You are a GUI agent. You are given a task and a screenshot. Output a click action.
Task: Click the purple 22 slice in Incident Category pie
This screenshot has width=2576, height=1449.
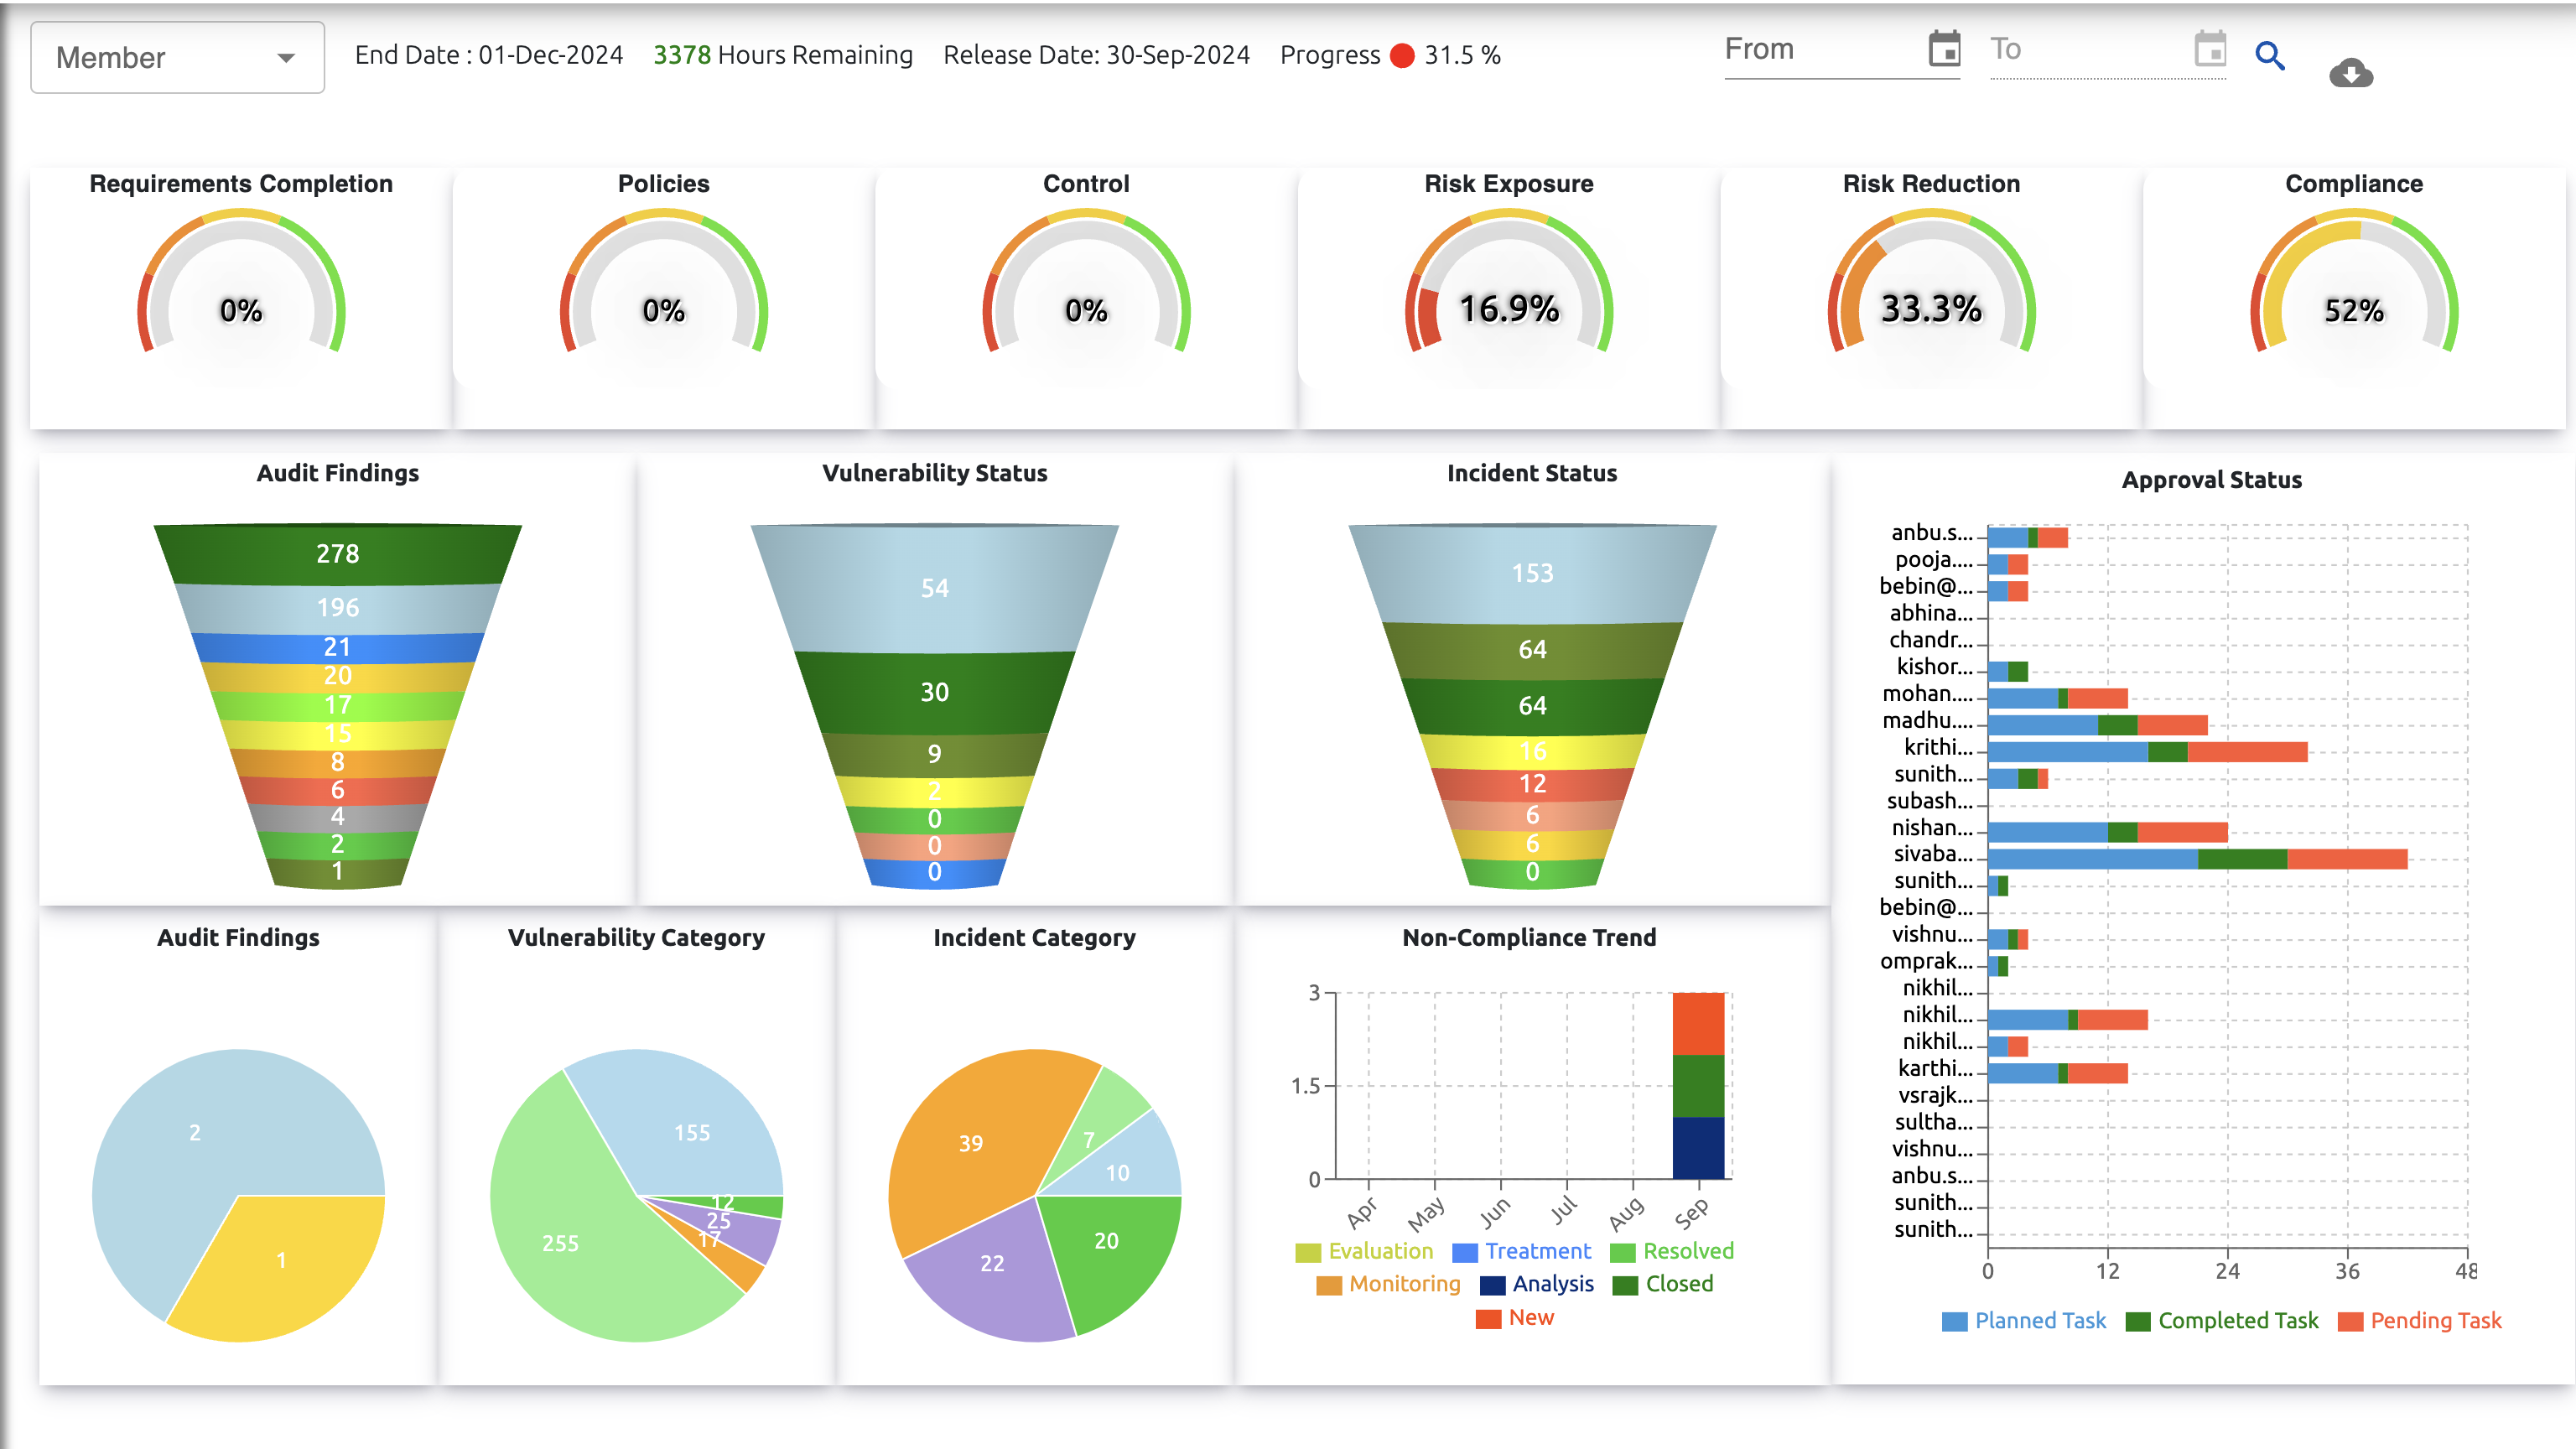993,1264
